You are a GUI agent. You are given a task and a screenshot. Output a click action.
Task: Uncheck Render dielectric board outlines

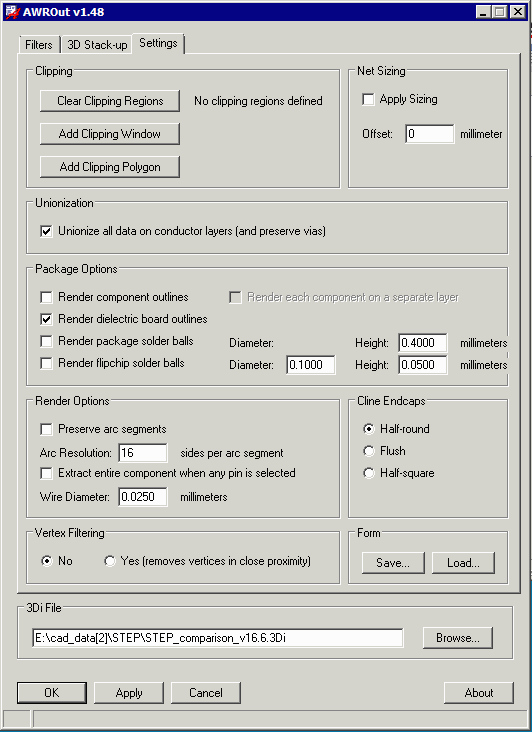pos(46,319)
